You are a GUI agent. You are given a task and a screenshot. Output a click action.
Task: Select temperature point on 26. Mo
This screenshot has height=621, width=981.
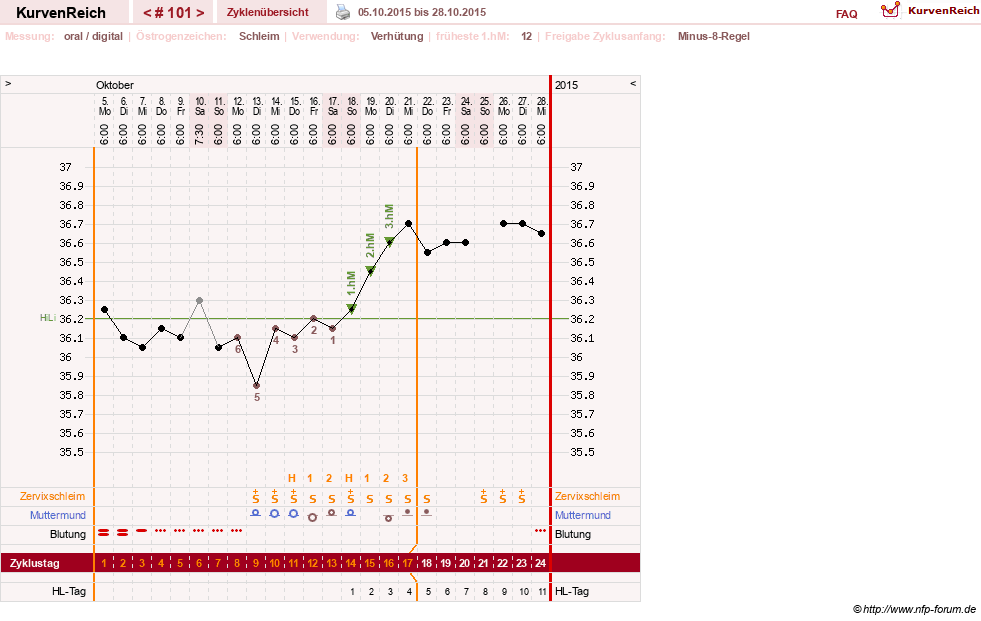(504, 223)
